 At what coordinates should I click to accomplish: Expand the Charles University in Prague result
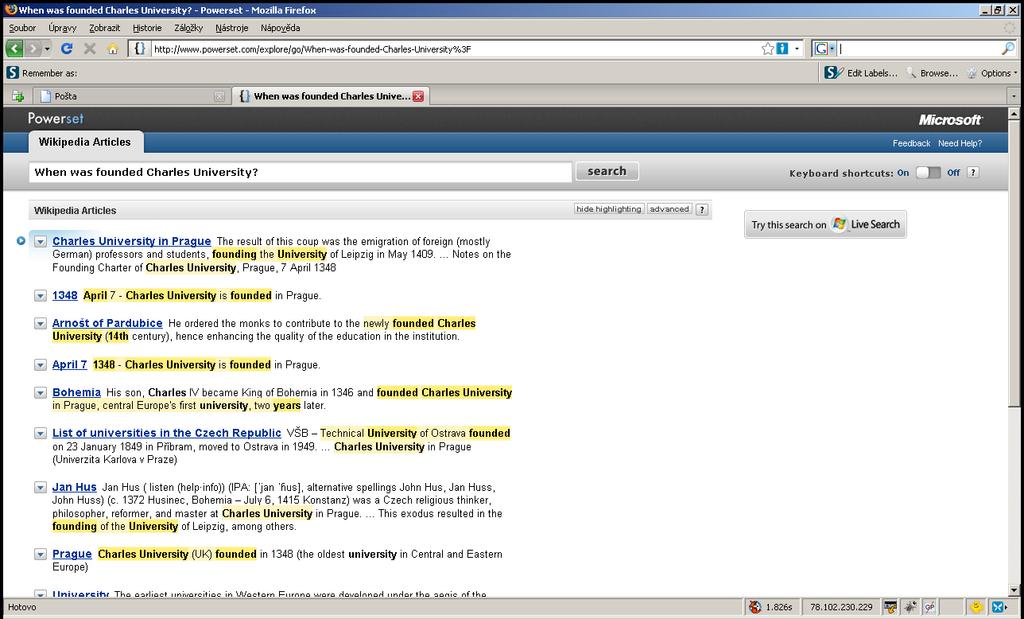40,242
